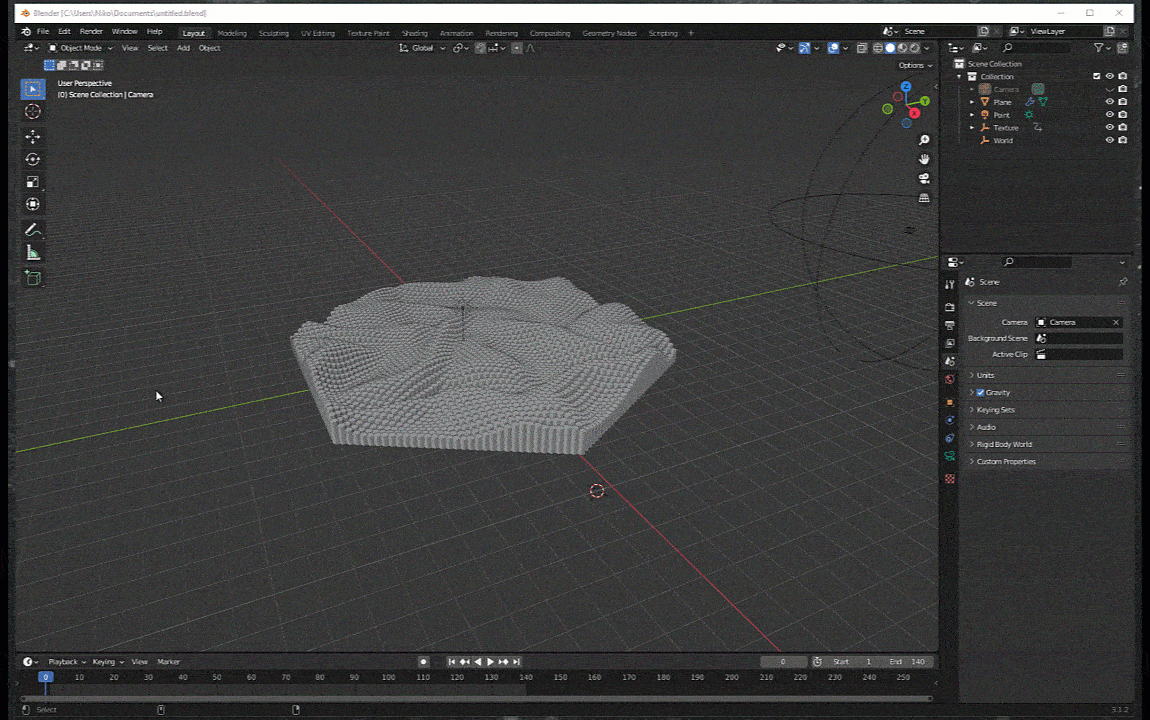Switch to the Geometry Nodes workspace tab
Viewport: 1150px width, 720px height.
[609, 33]
